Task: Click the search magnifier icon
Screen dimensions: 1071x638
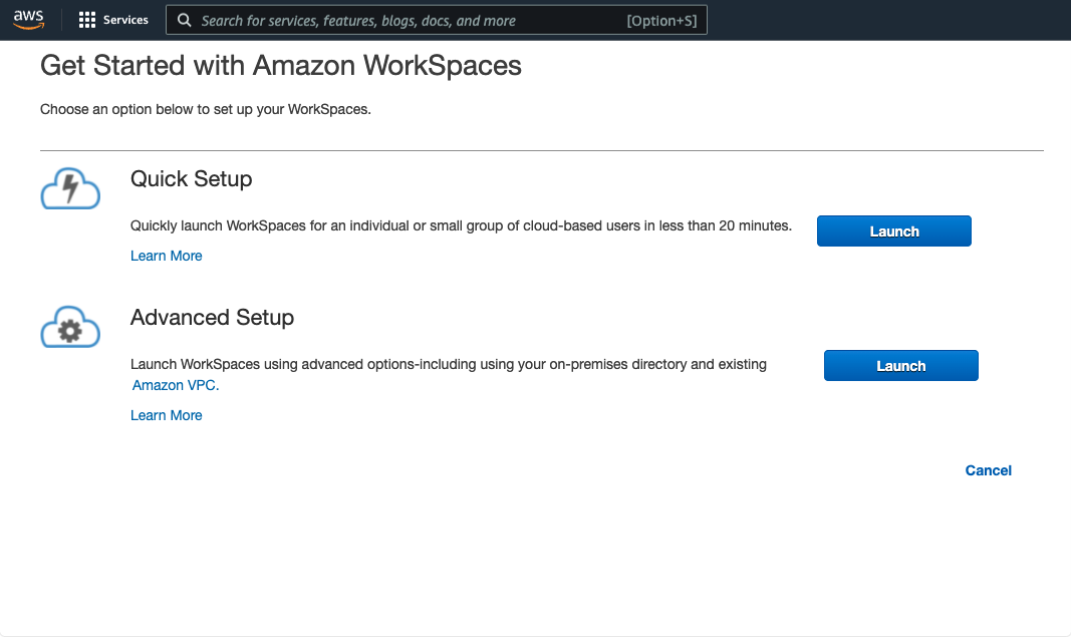Action: pyautogui.click(x=184, y=20)
